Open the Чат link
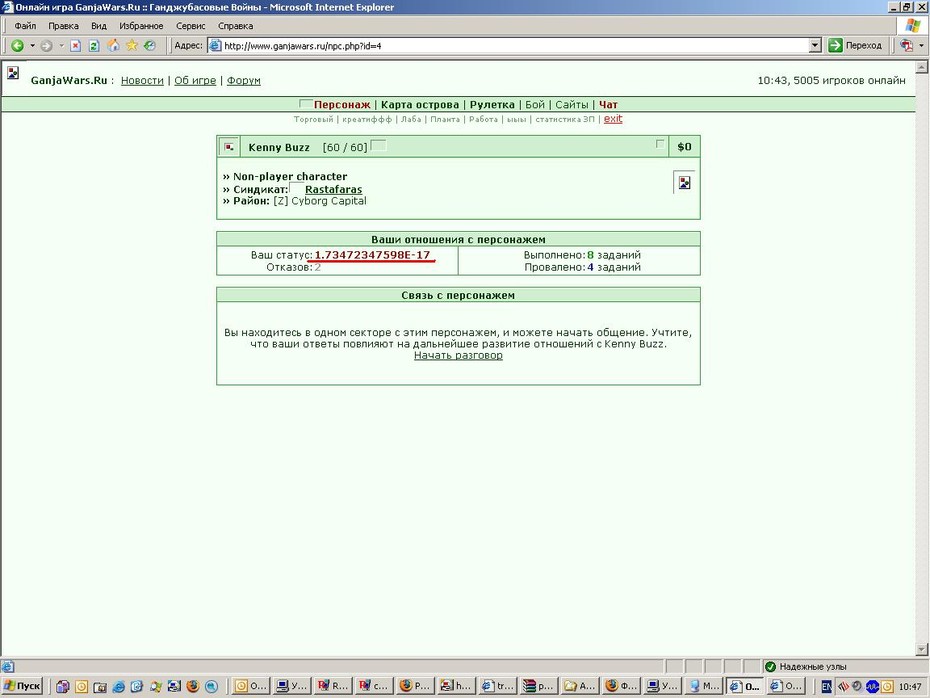The height and width of the screenshot is (698, 930). coord(609,104)
